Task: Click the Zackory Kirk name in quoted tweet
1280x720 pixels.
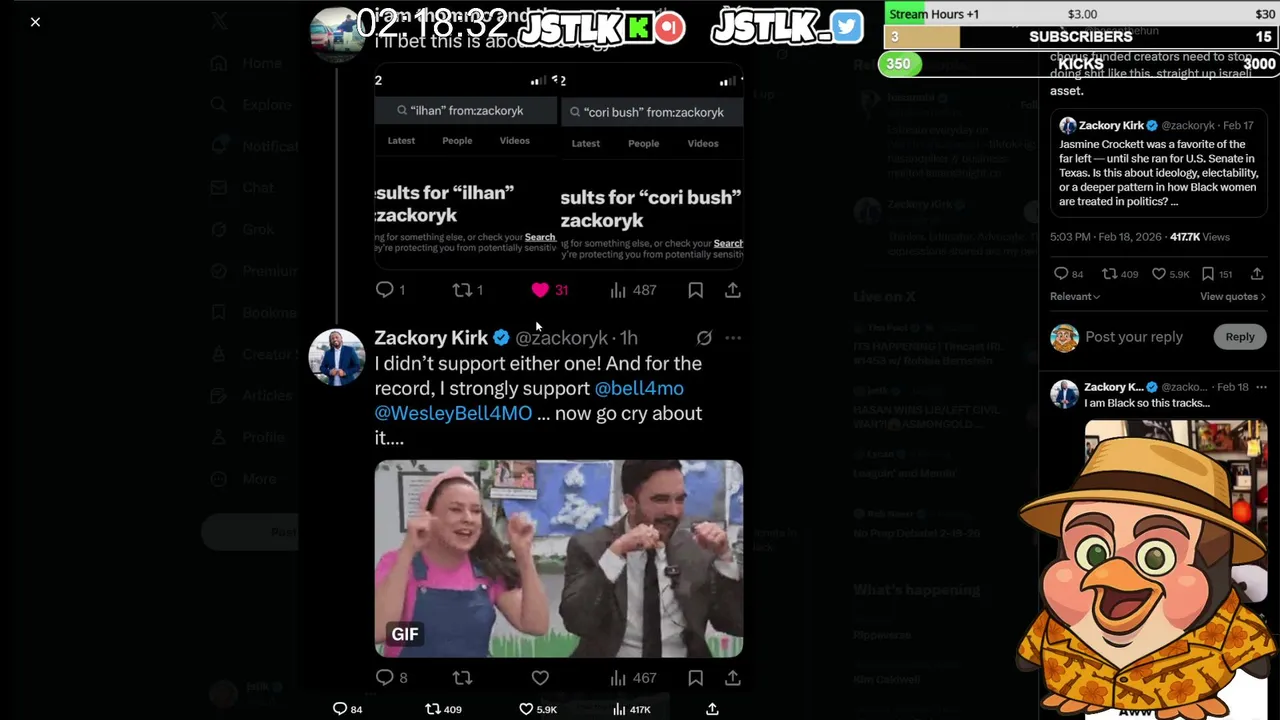Action: pos(1111,125)
